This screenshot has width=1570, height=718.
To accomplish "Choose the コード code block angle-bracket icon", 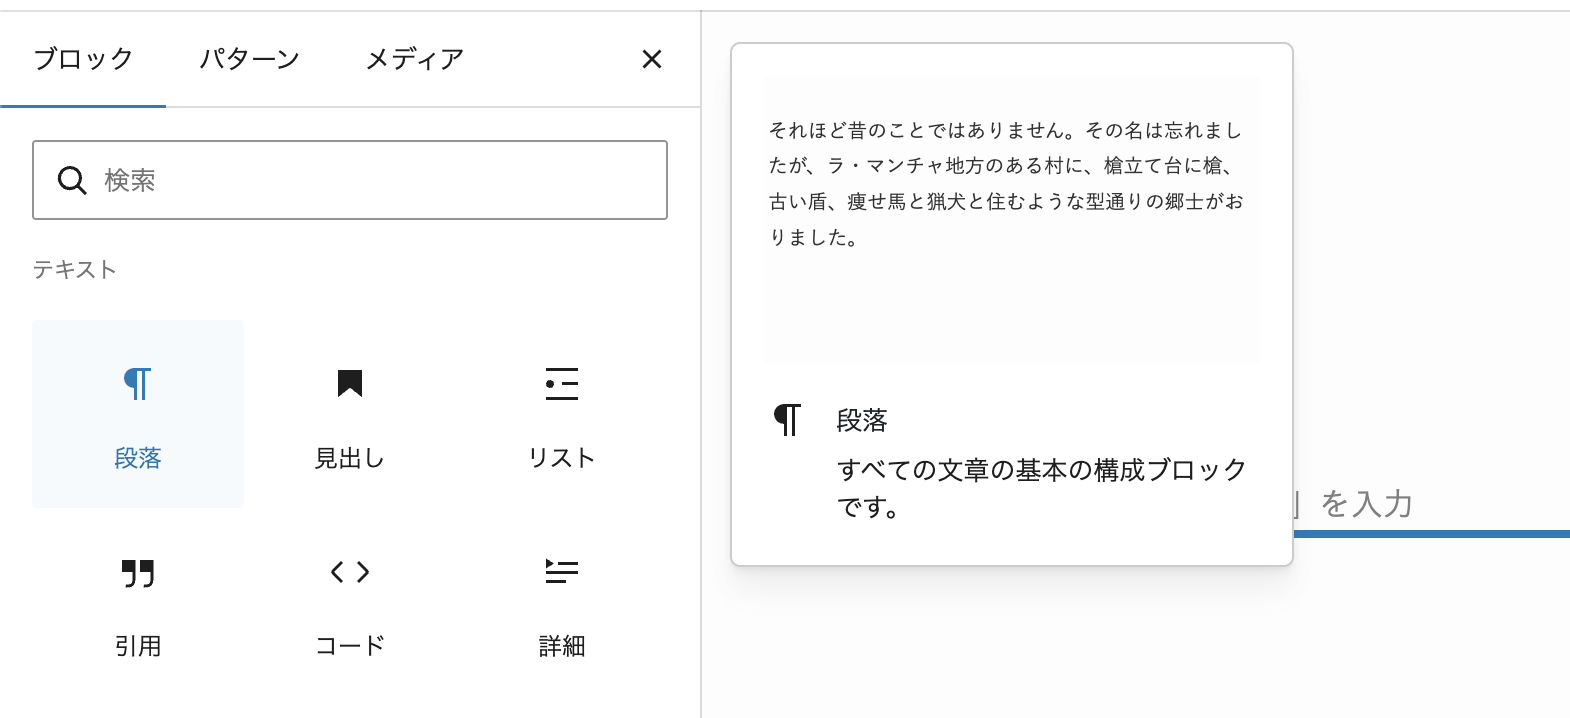I will (x=349, y=572).
